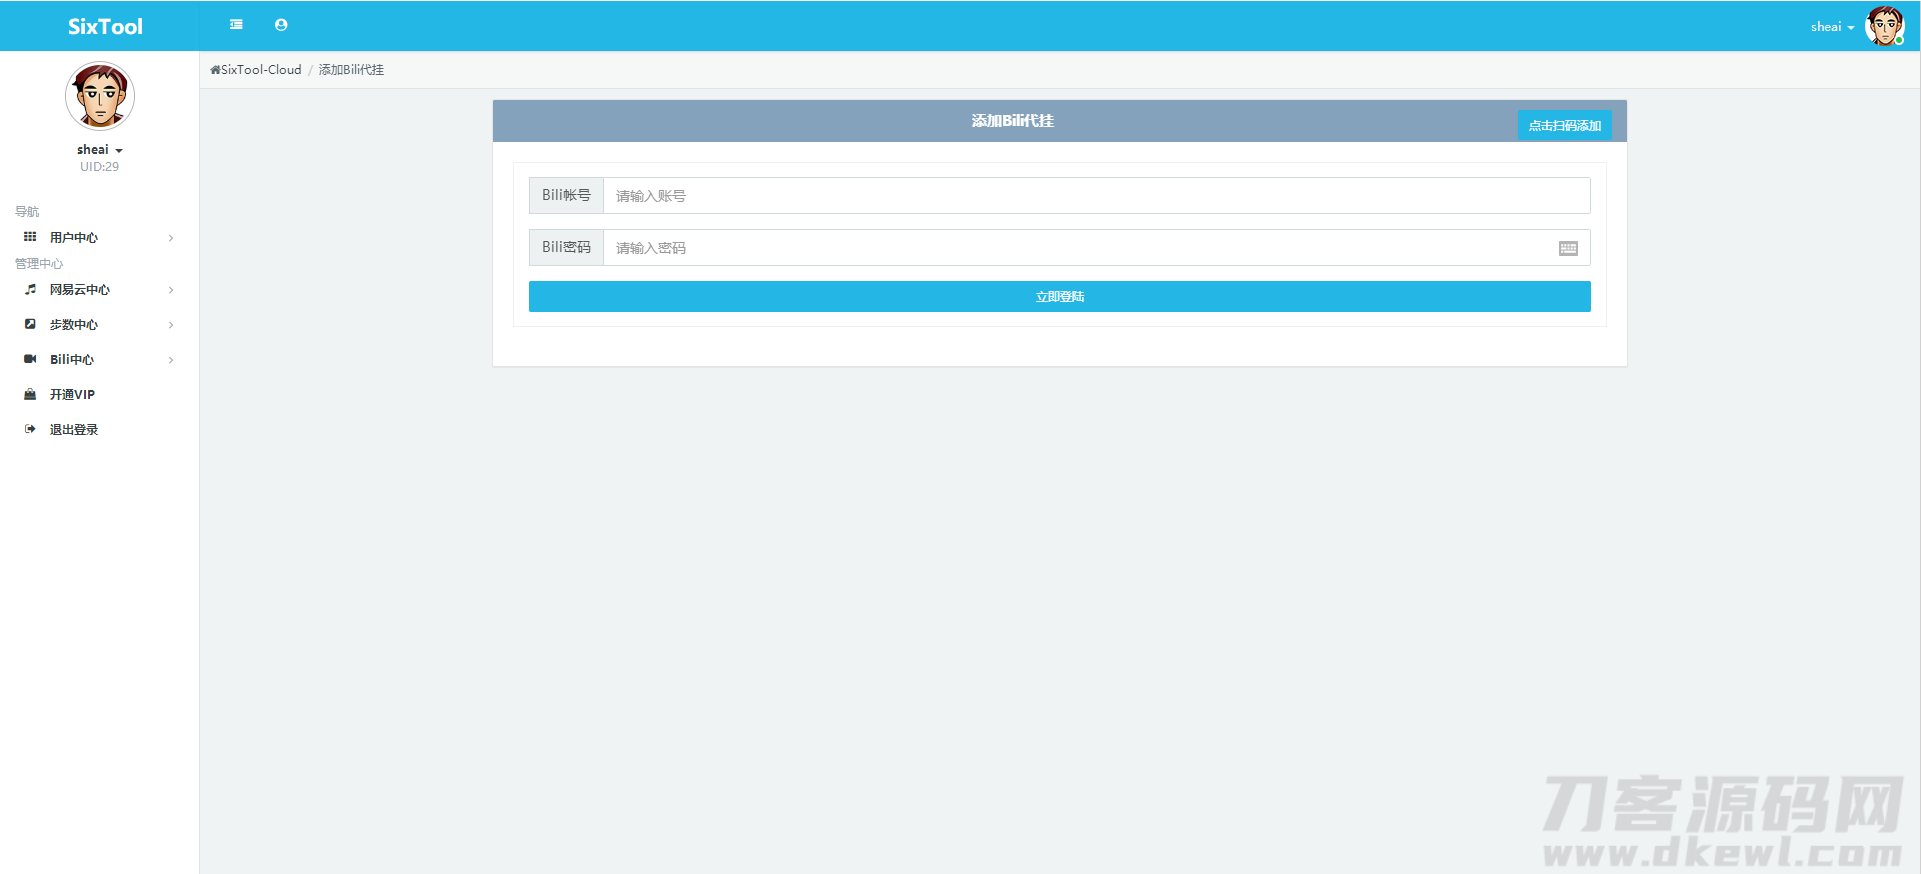Toggle the sidebar menu icon in header

pyautogui.click(x=236, y=25)
